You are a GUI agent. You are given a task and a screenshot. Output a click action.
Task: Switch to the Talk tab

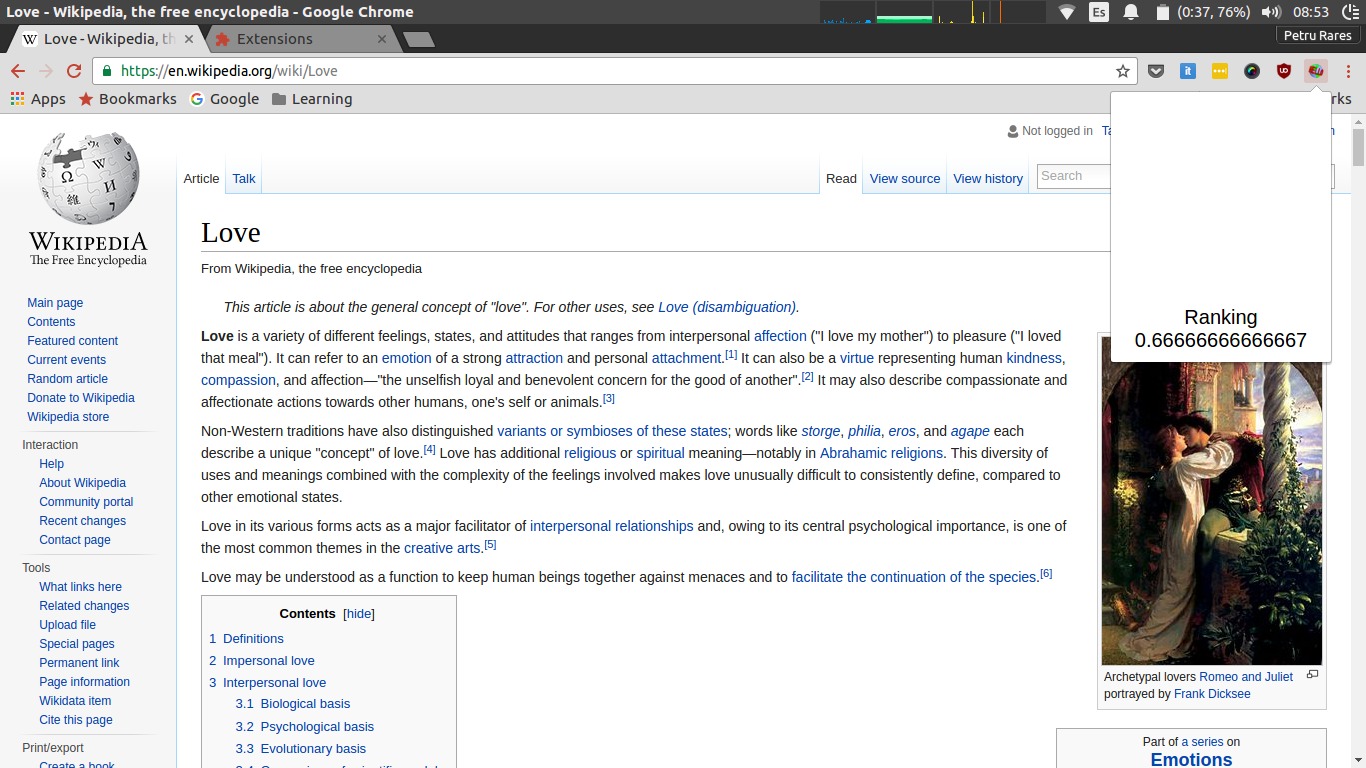244,178
